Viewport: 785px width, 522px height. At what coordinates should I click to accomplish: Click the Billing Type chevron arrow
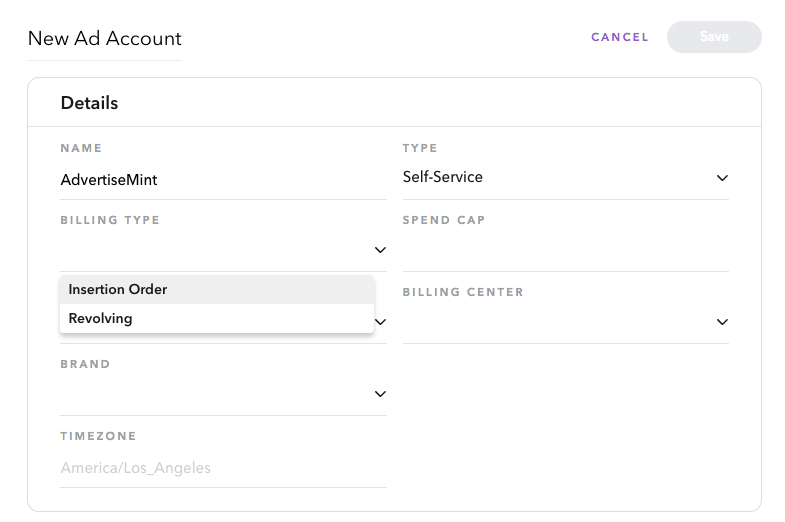pyautogui.click(x=380, y=250)
